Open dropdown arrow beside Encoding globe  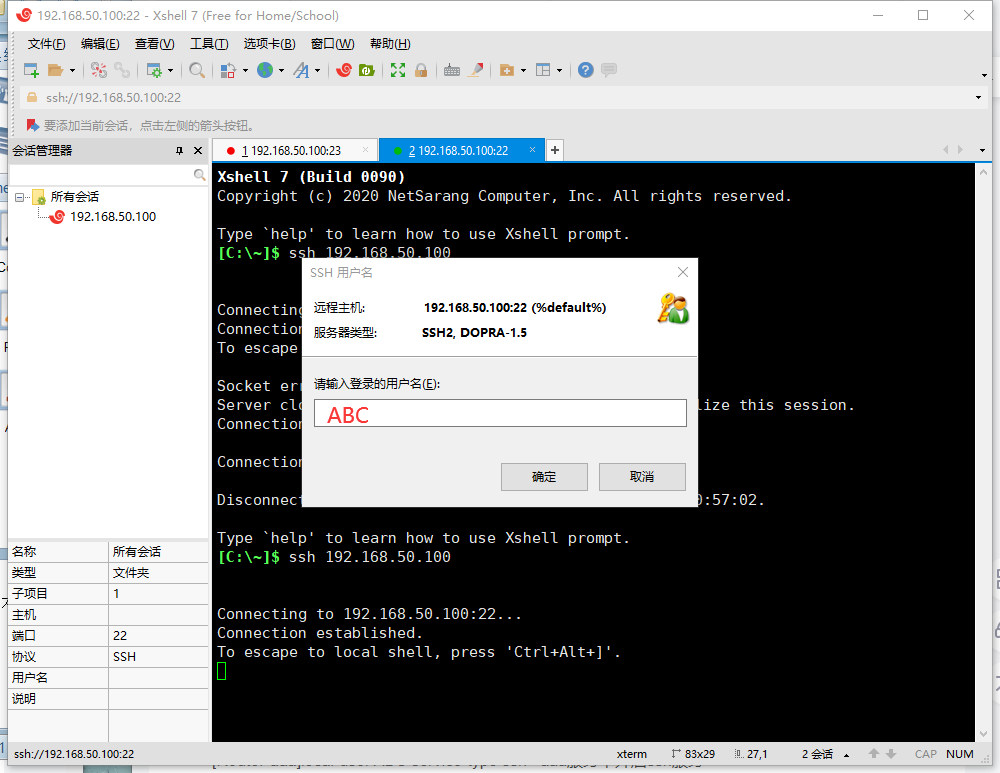point(281,71)
